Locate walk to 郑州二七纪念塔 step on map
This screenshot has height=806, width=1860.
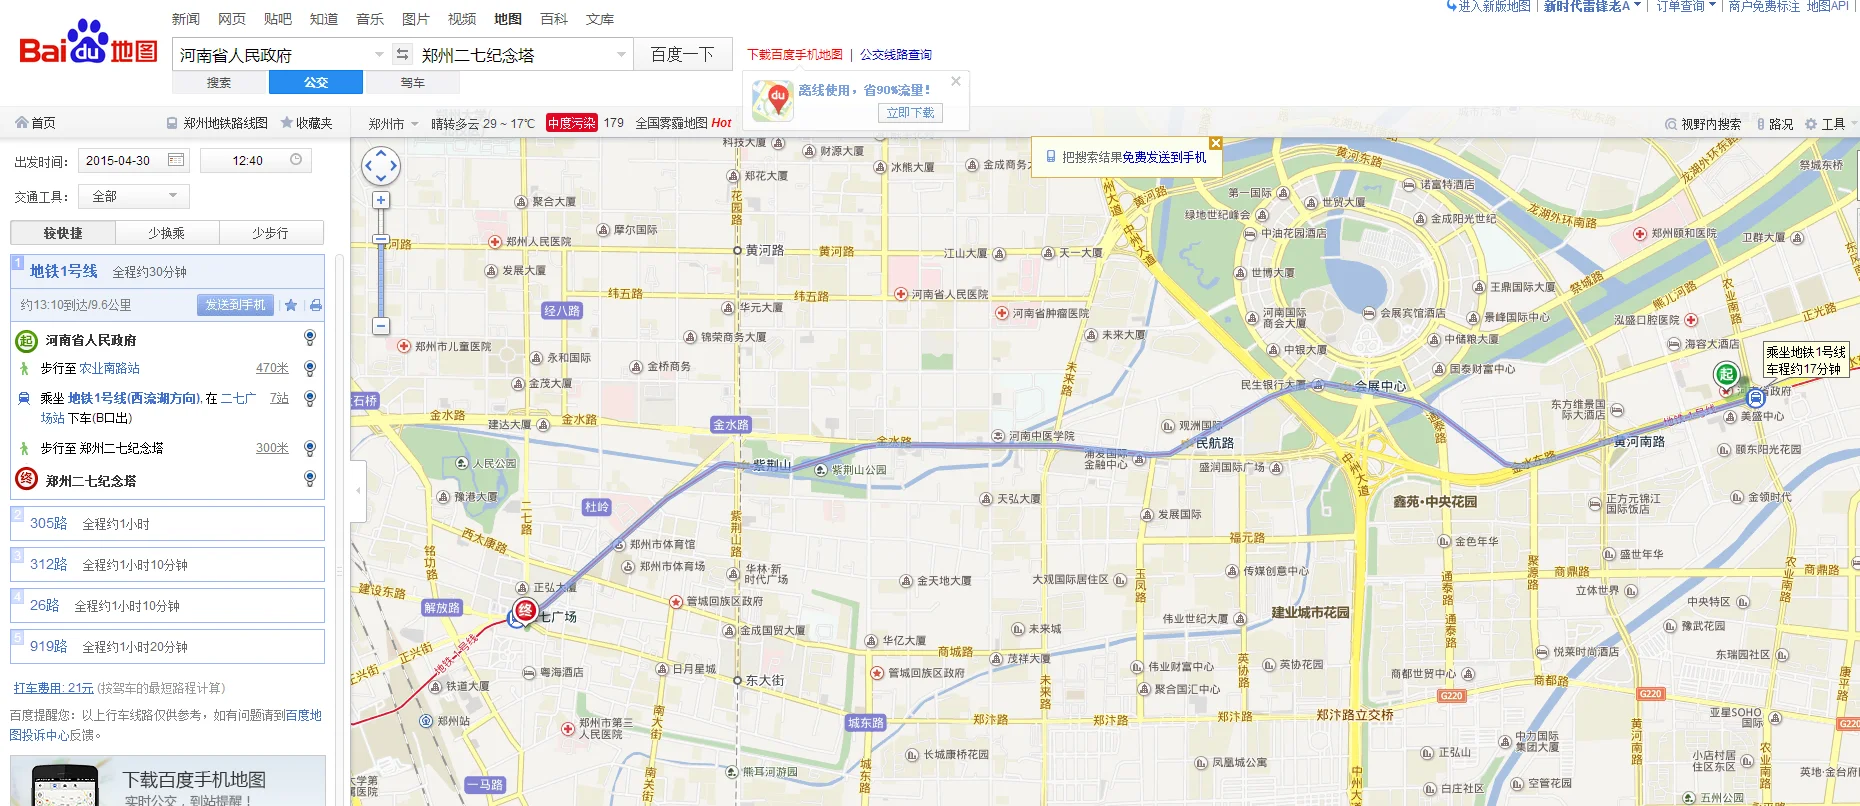(310, 448)
